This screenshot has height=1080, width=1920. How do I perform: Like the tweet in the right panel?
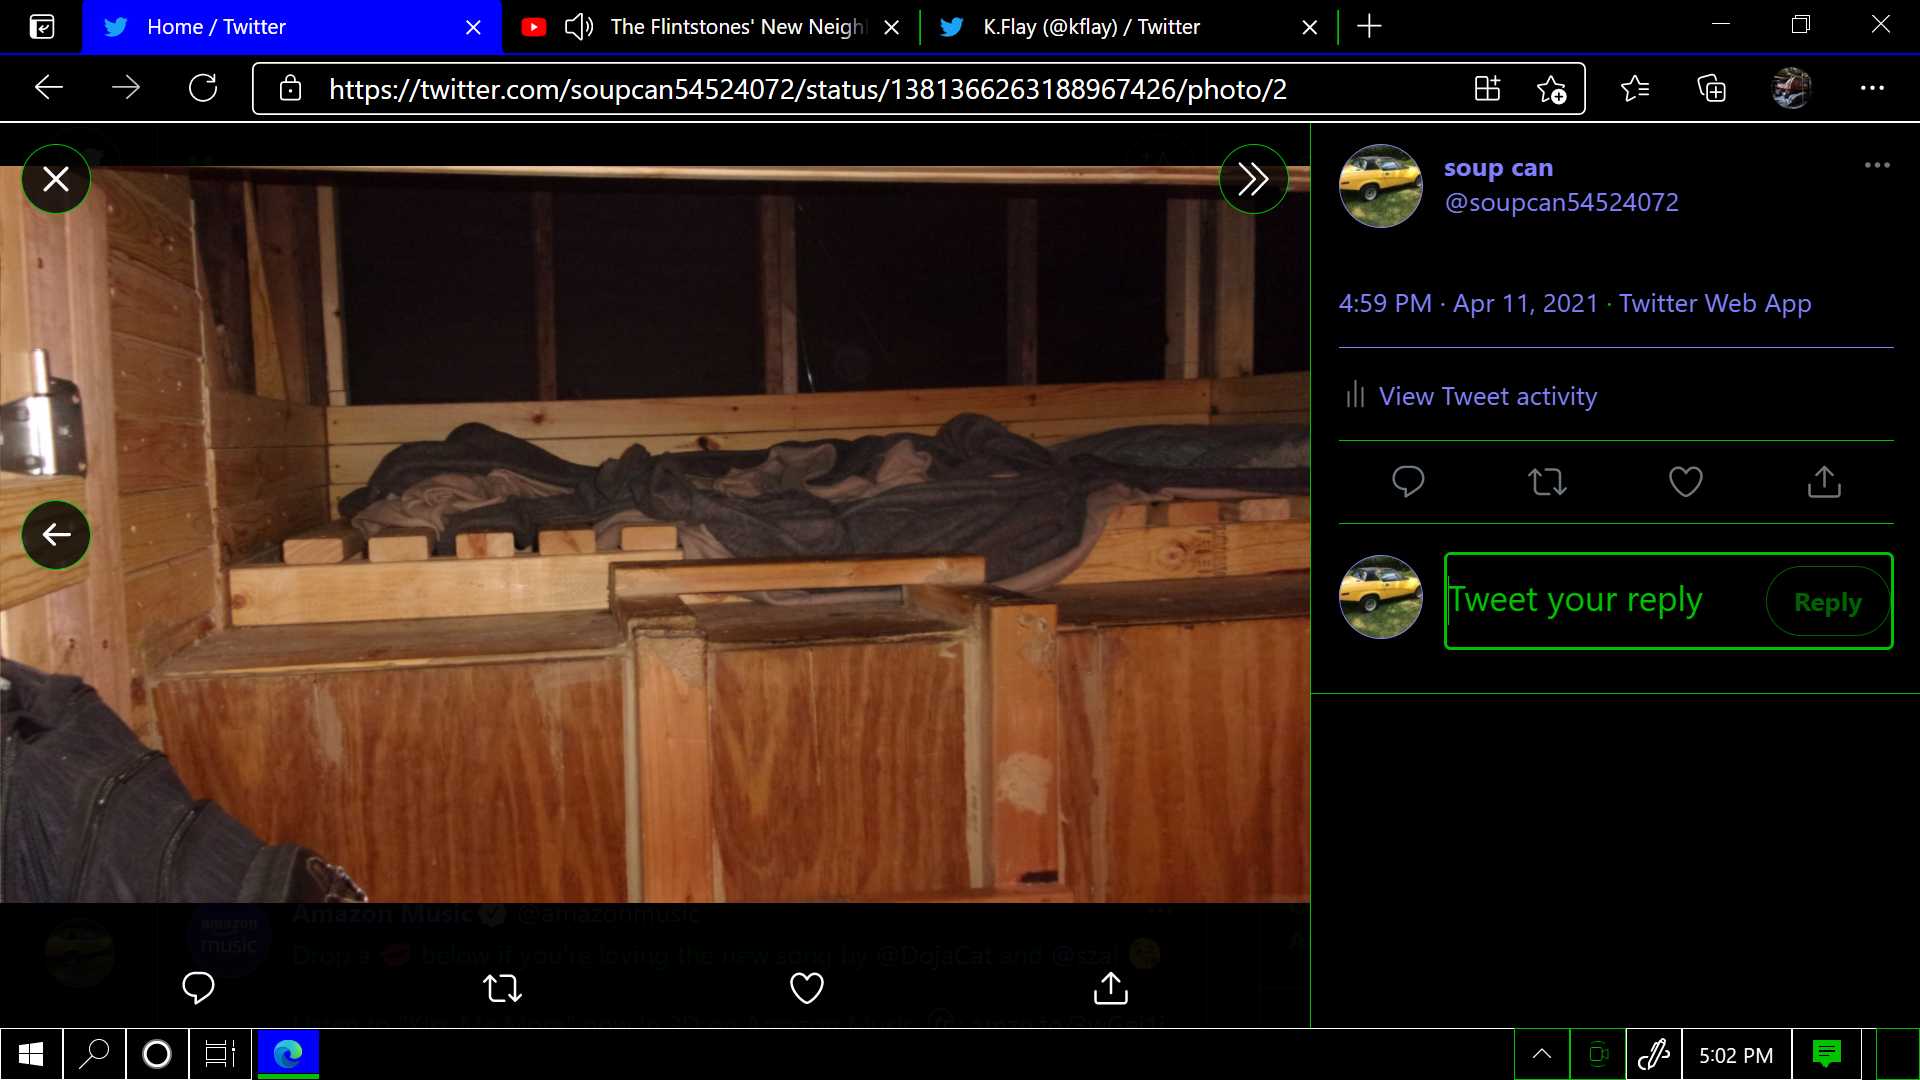[x=1685, y=482]
